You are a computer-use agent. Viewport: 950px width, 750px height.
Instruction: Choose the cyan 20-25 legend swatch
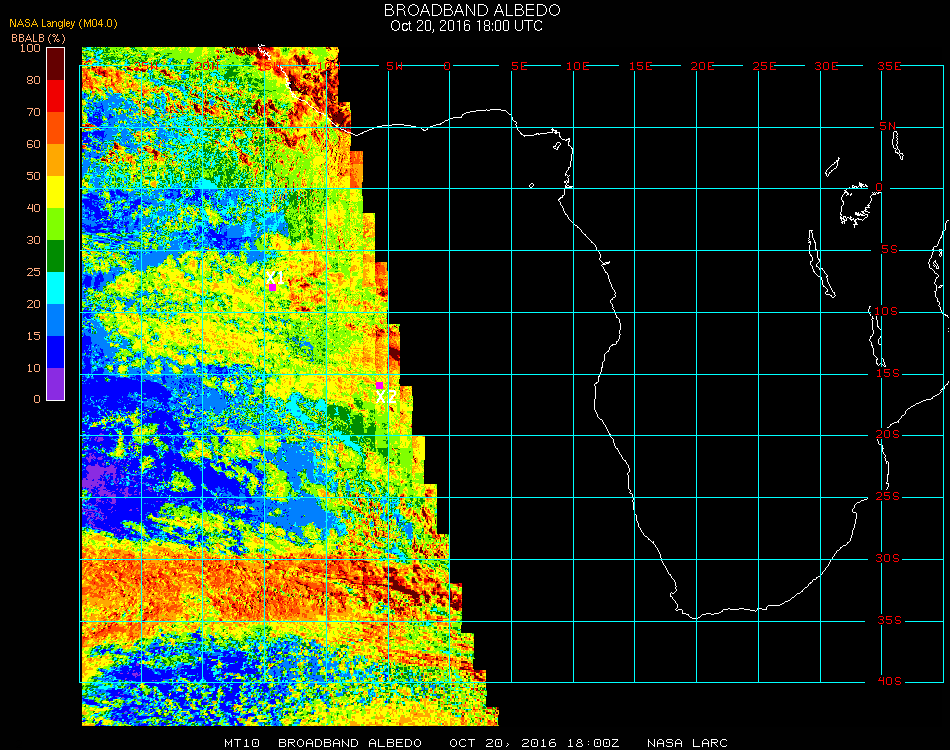56,288
